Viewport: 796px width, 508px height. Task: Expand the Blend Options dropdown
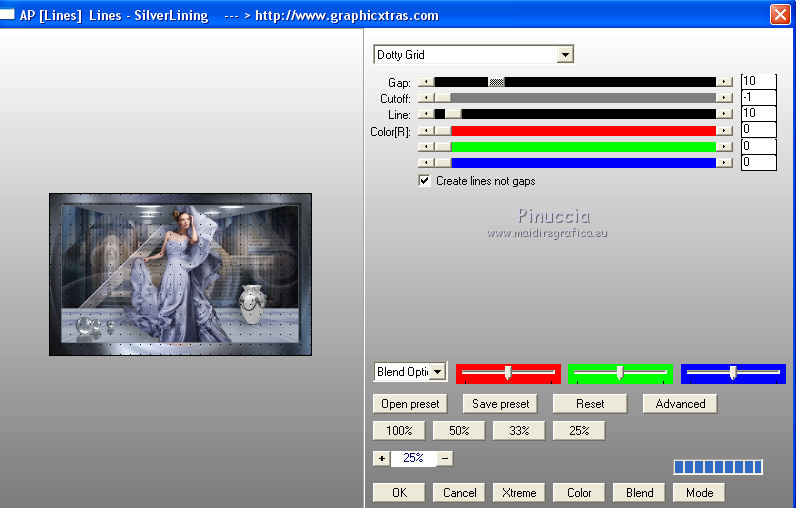(x=438, y=372)
